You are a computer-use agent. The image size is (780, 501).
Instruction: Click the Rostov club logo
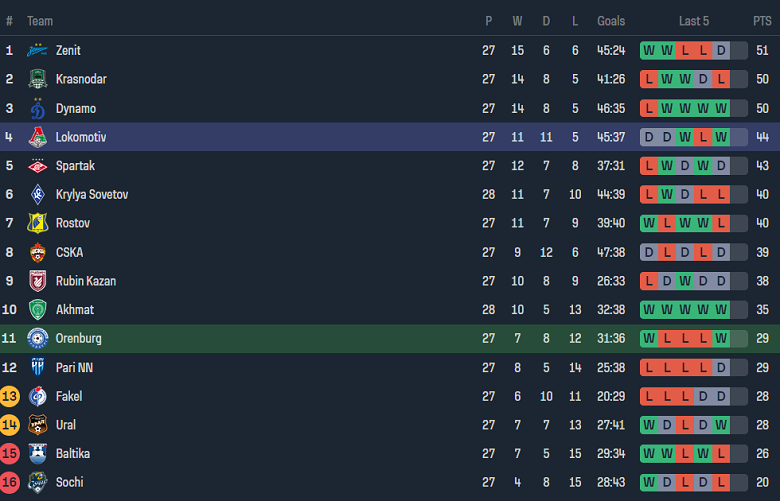click(38, 223)
